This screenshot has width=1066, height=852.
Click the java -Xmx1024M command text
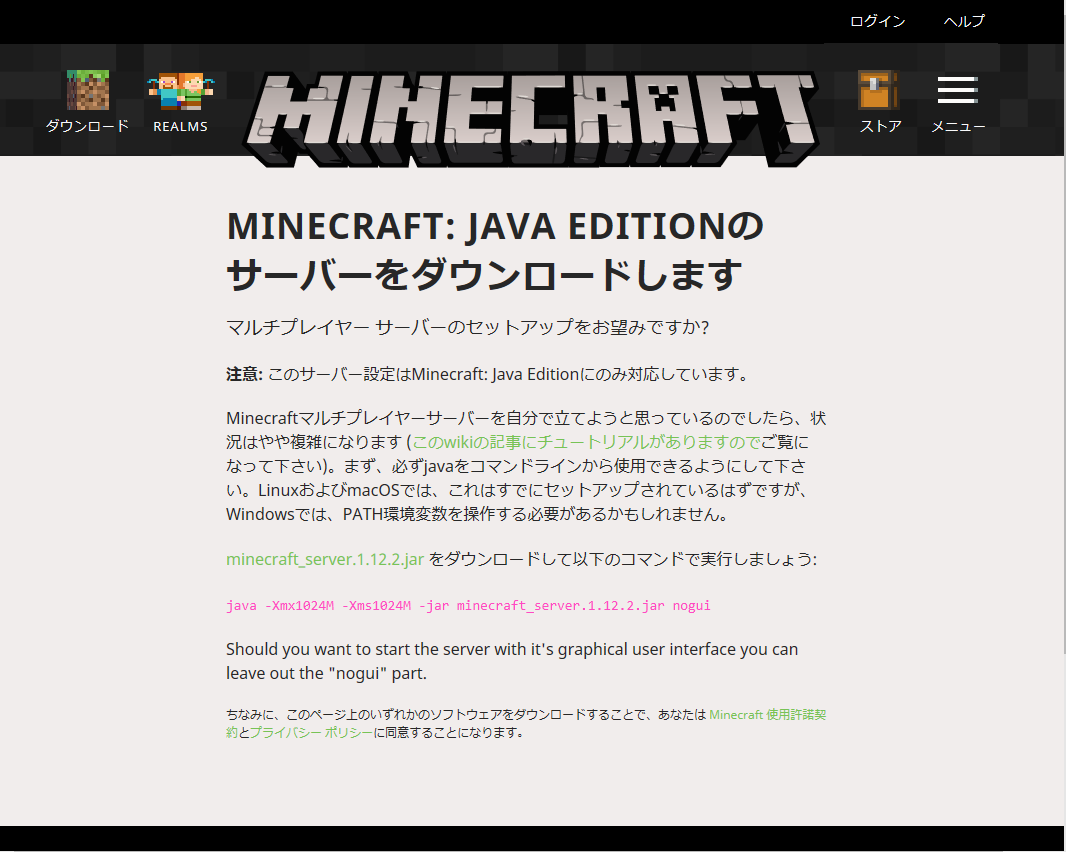pyautogui.click(x=468, y=605)
